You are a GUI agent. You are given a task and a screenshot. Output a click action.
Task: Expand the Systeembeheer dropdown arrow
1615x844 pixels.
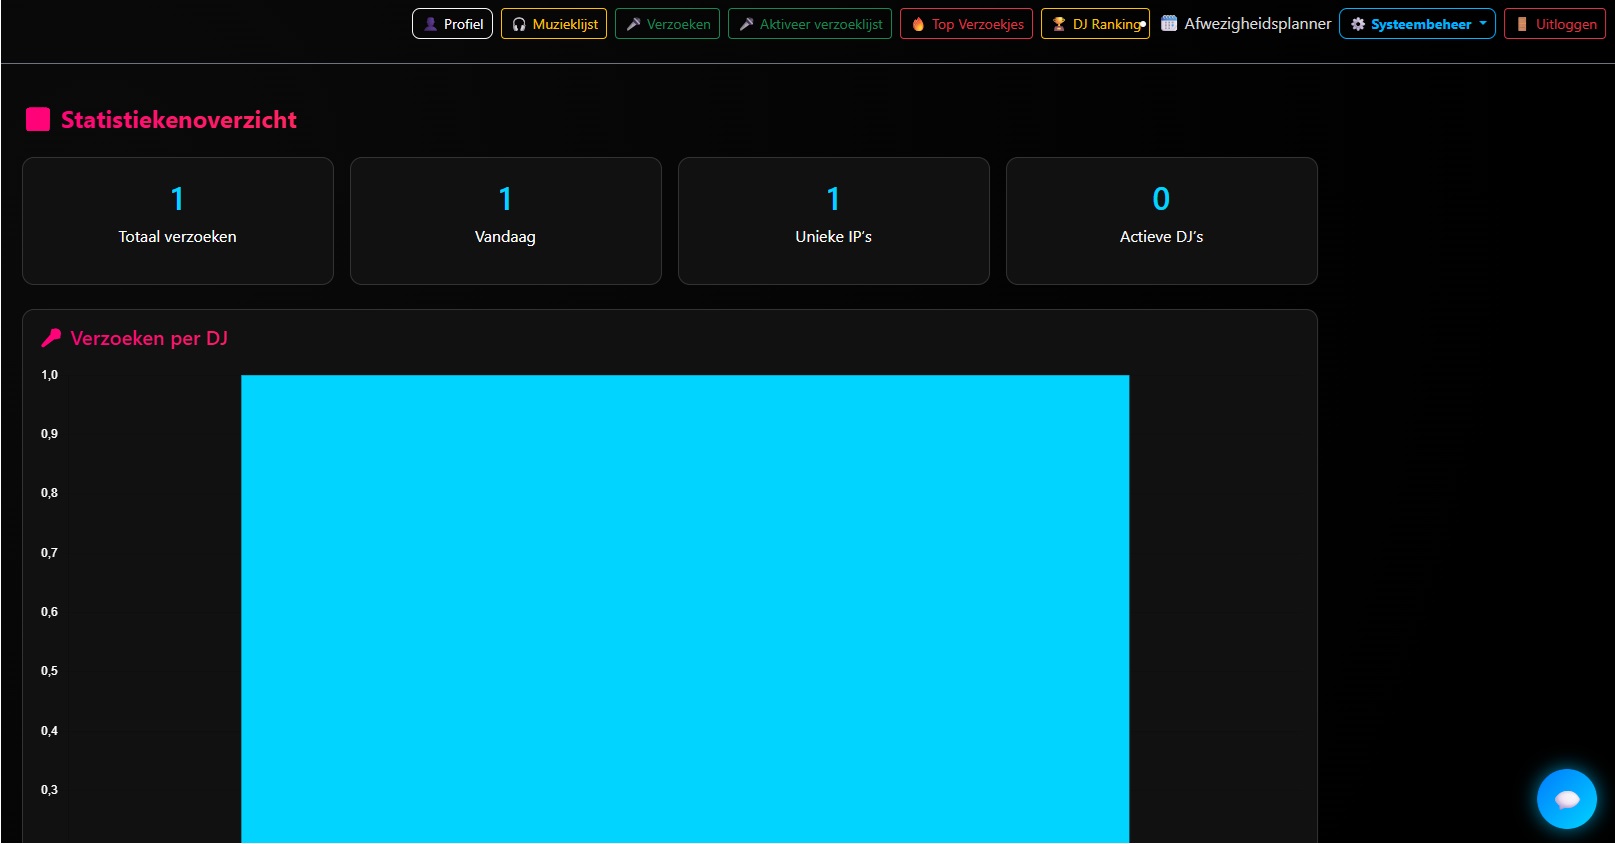click(1483, 23)
